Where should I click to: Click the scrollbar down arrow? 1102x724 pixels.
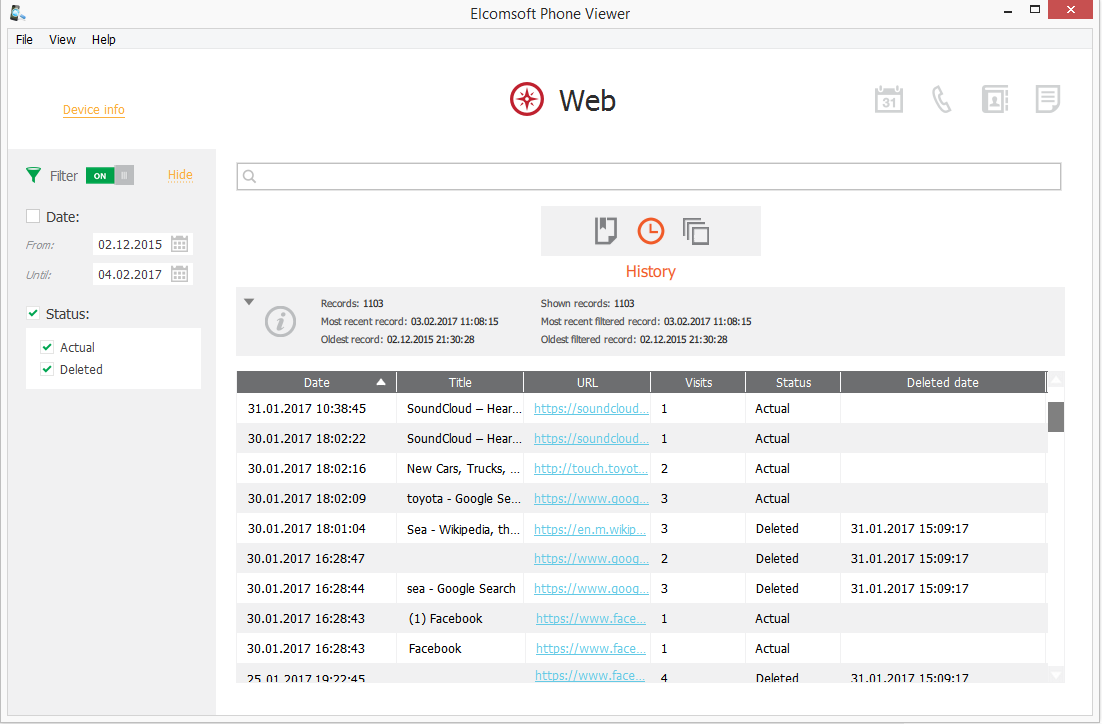[x=1056, y=675]
